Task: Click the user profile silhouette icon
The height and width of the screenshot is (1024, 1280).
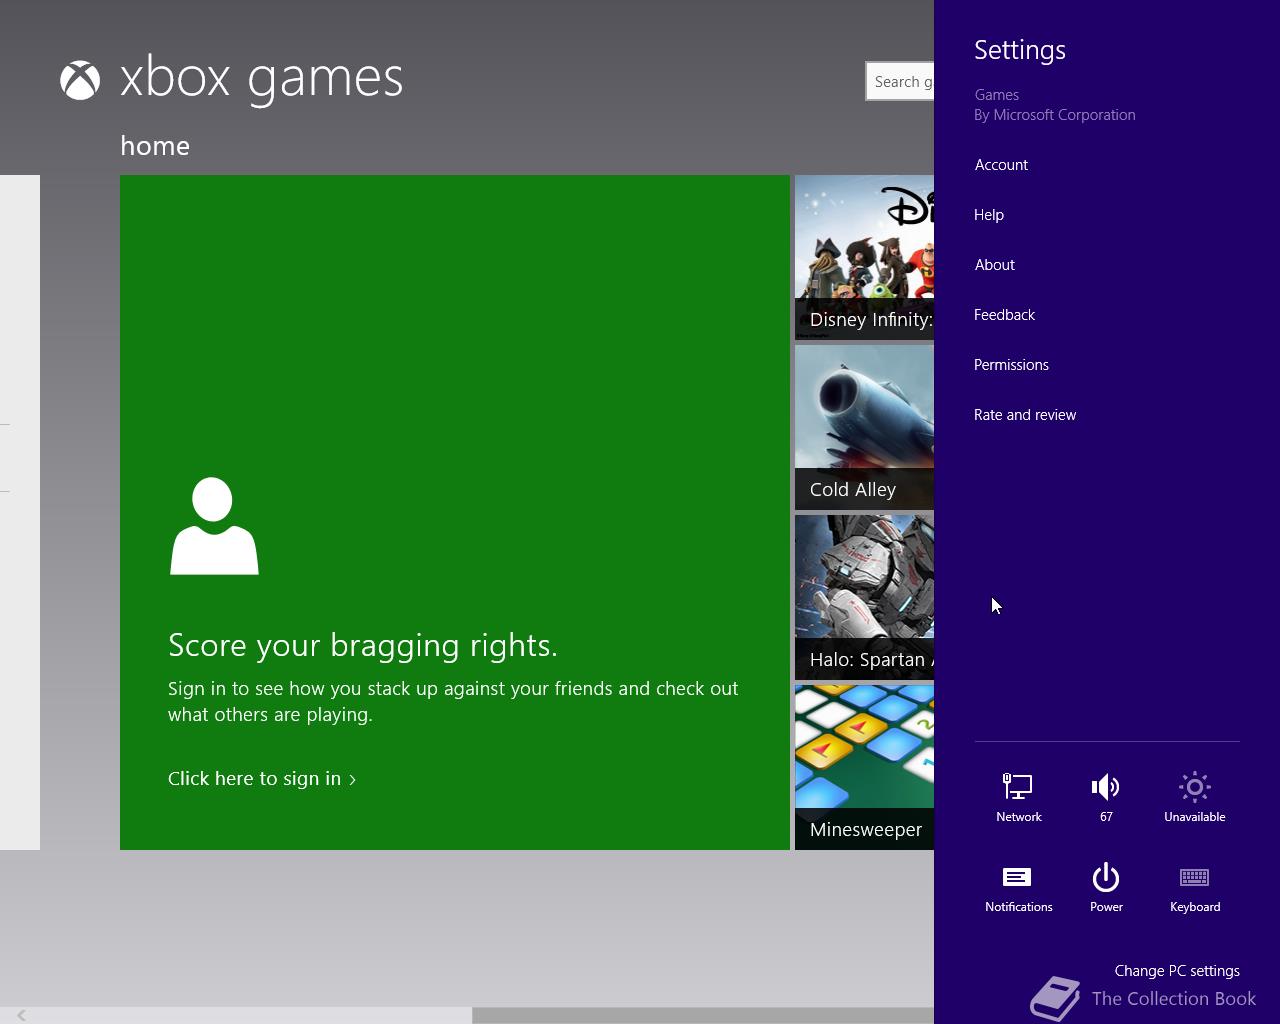Action: 214,526
